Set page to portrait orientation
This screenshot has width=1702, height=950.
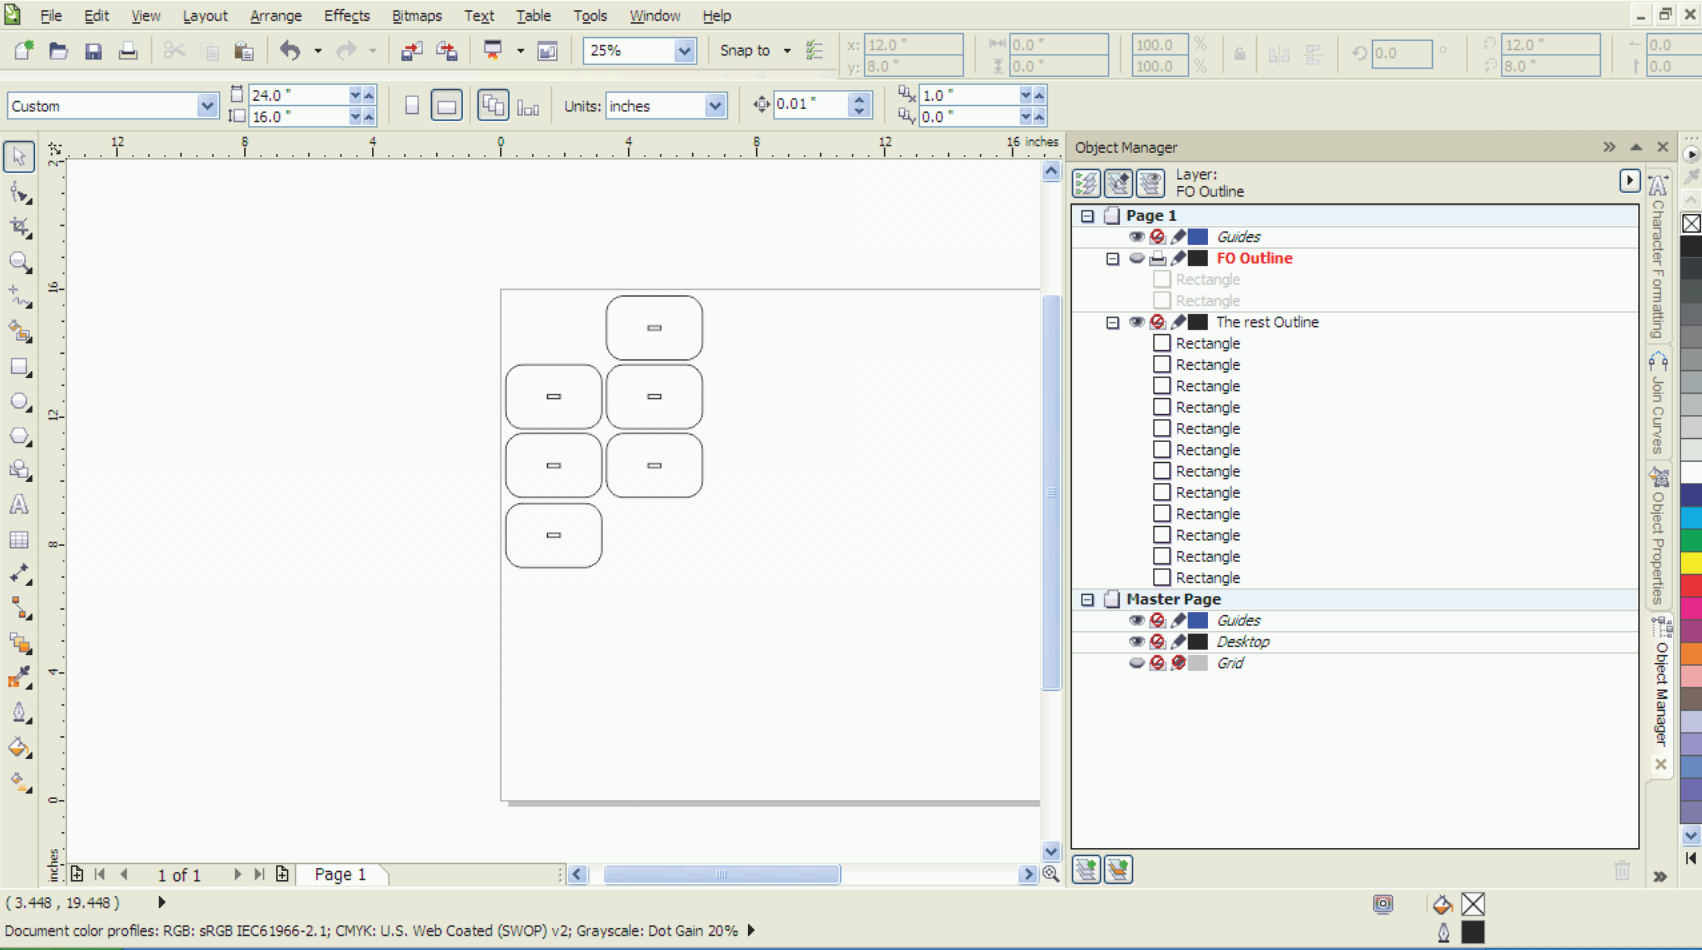pos(412,105)
